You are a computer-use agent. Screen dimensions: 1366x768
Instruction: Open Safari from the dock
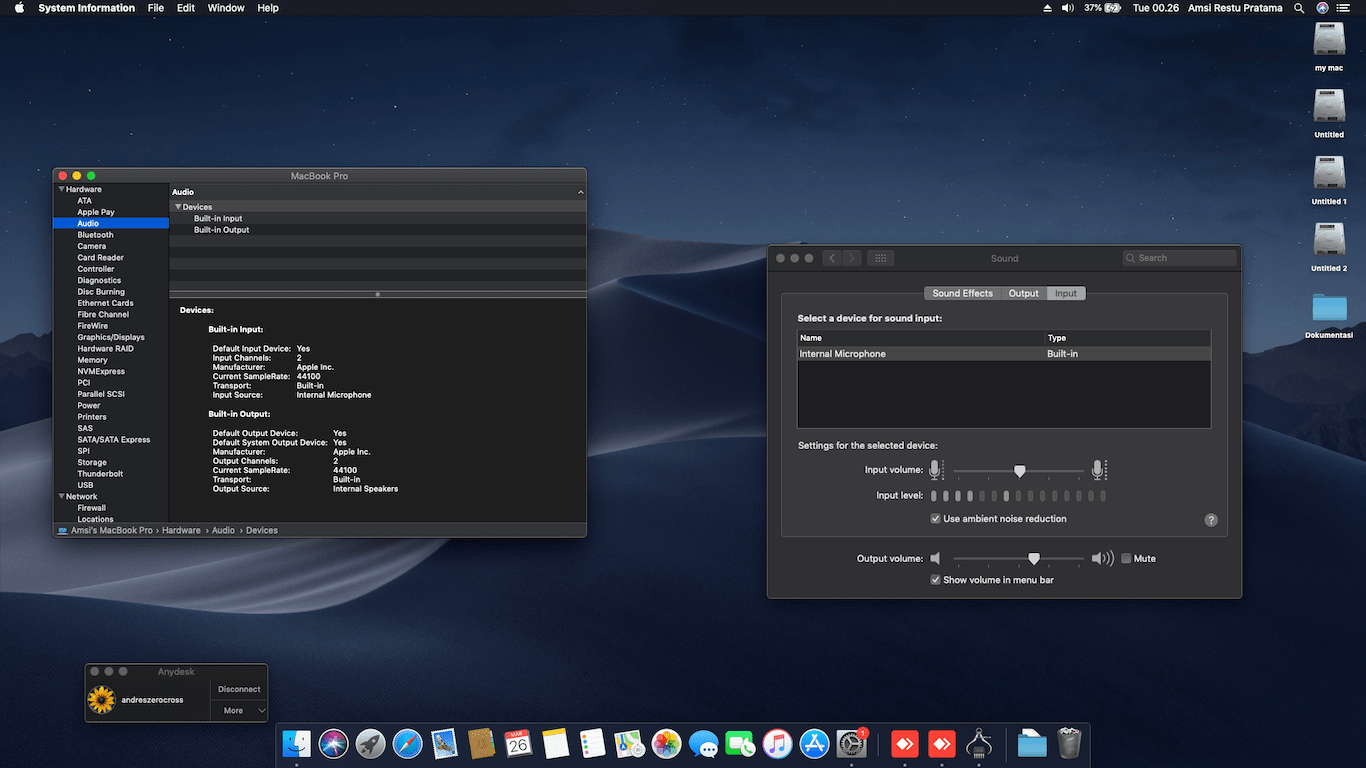(x=407, y=744)
